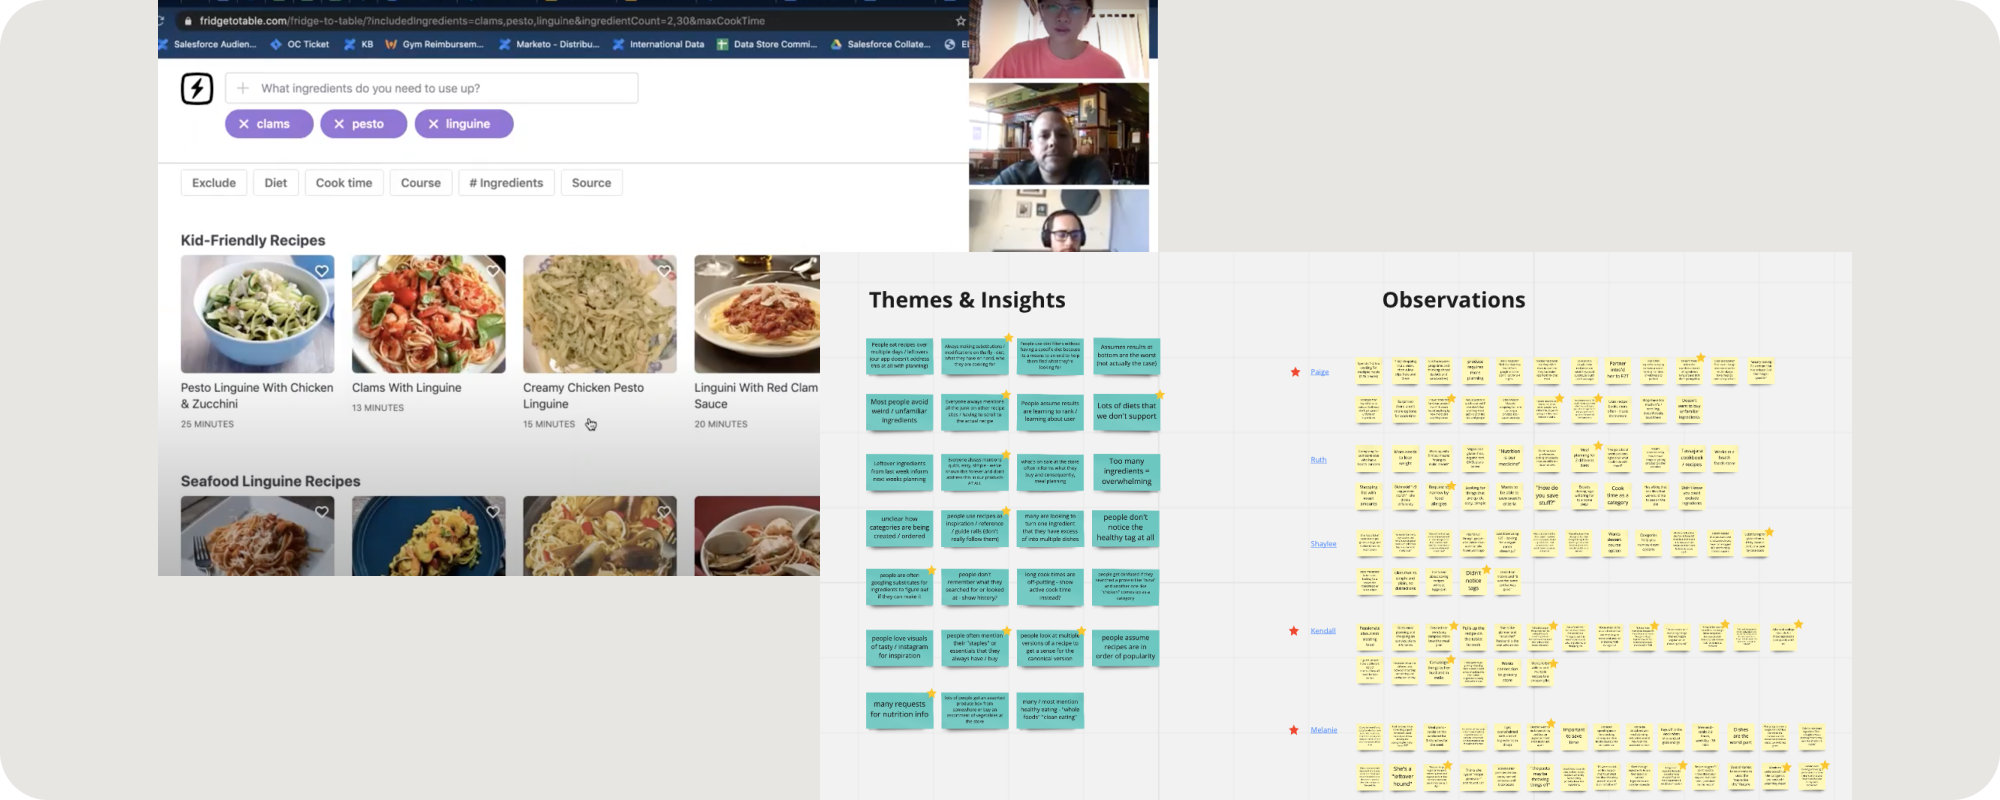Image resolution: width=2000 pixels, height=800 pixels.
Task: Select middle video participant thumbnail
Action: [x=1059, y=134]
